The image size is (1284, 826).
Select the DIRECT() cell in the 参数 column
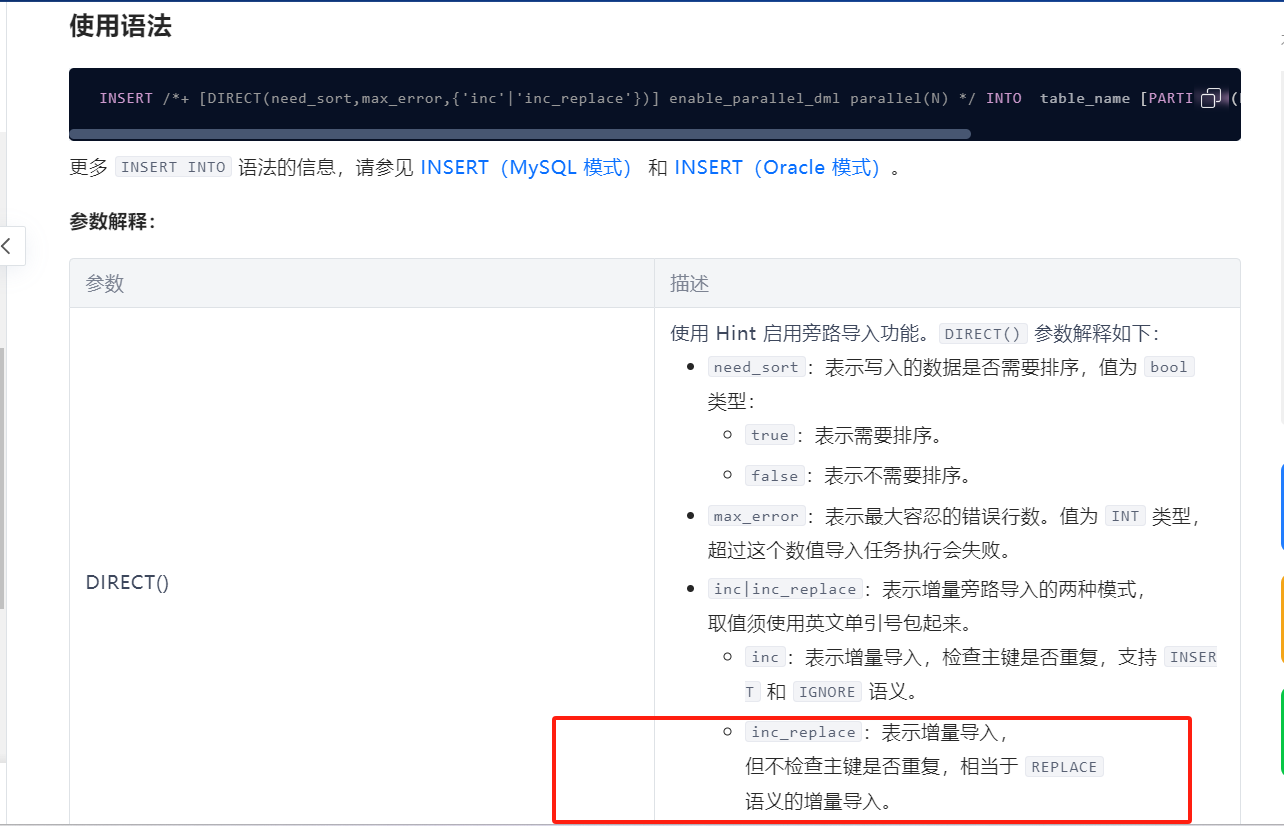click(x=127, y=582)
